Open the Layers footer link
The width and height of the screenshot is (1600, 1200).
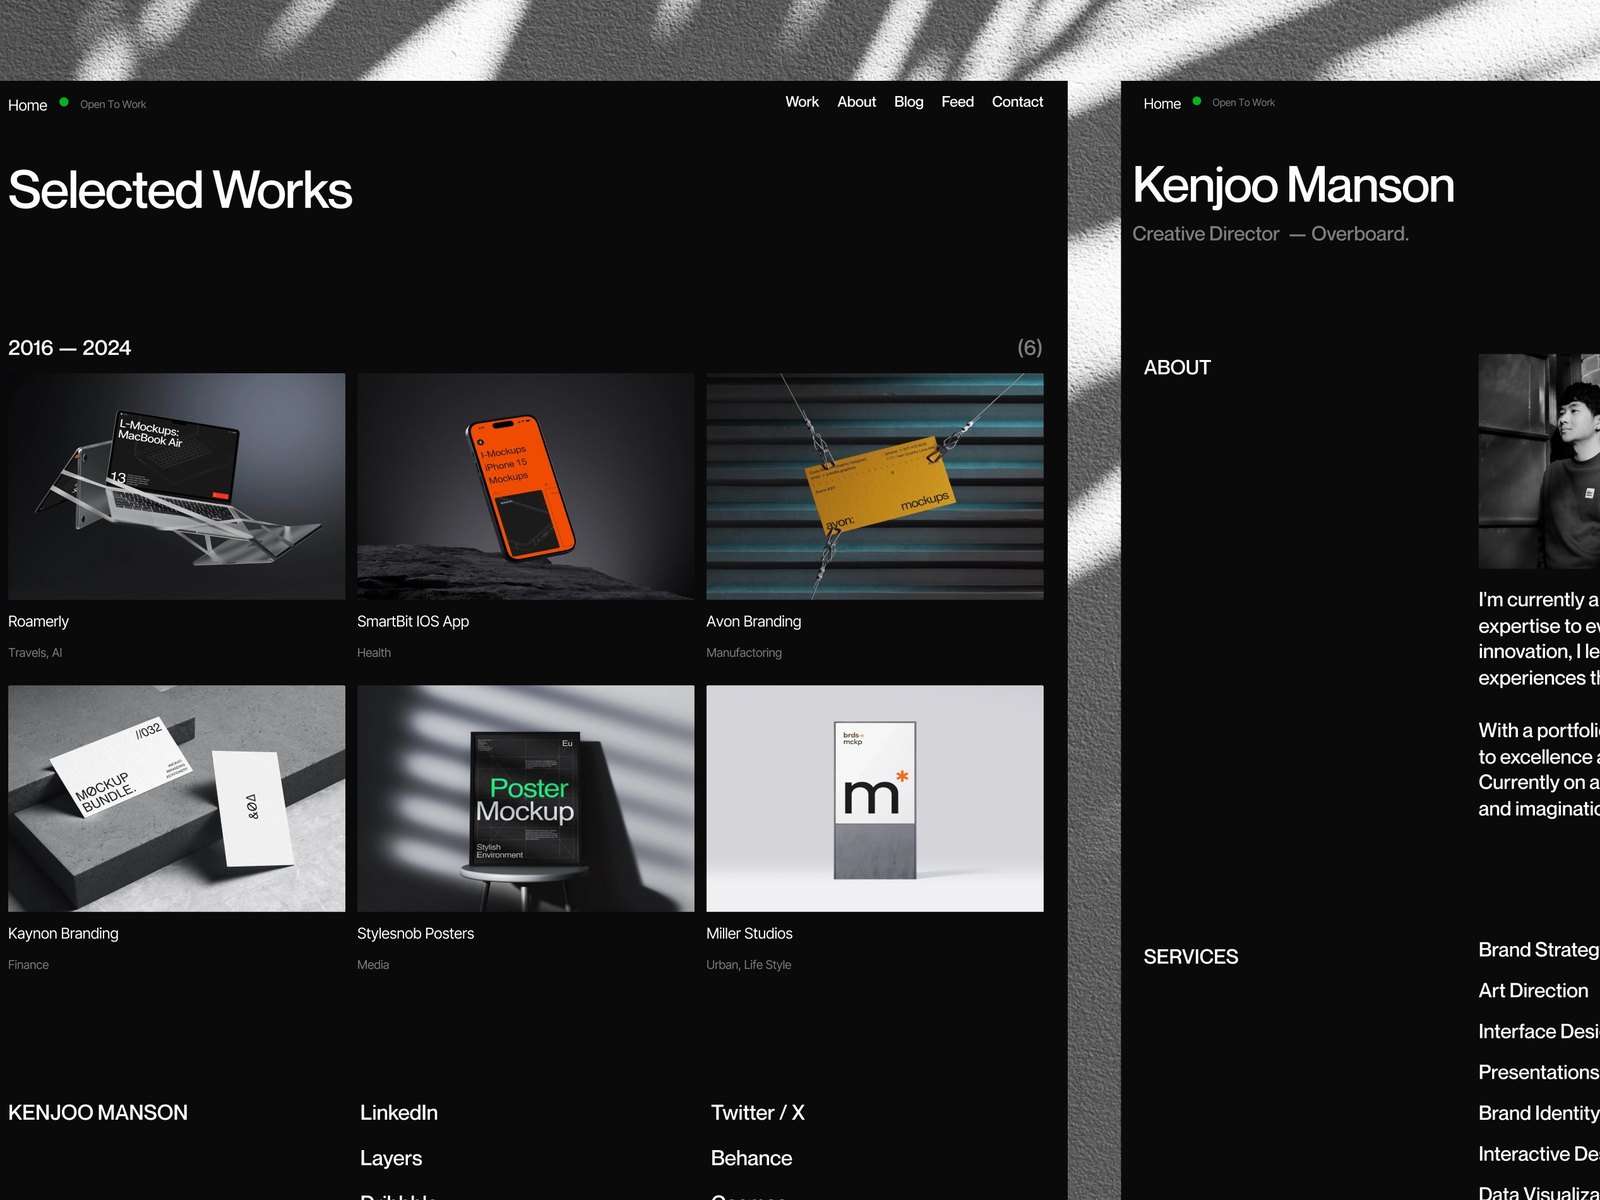(391, 1158)
